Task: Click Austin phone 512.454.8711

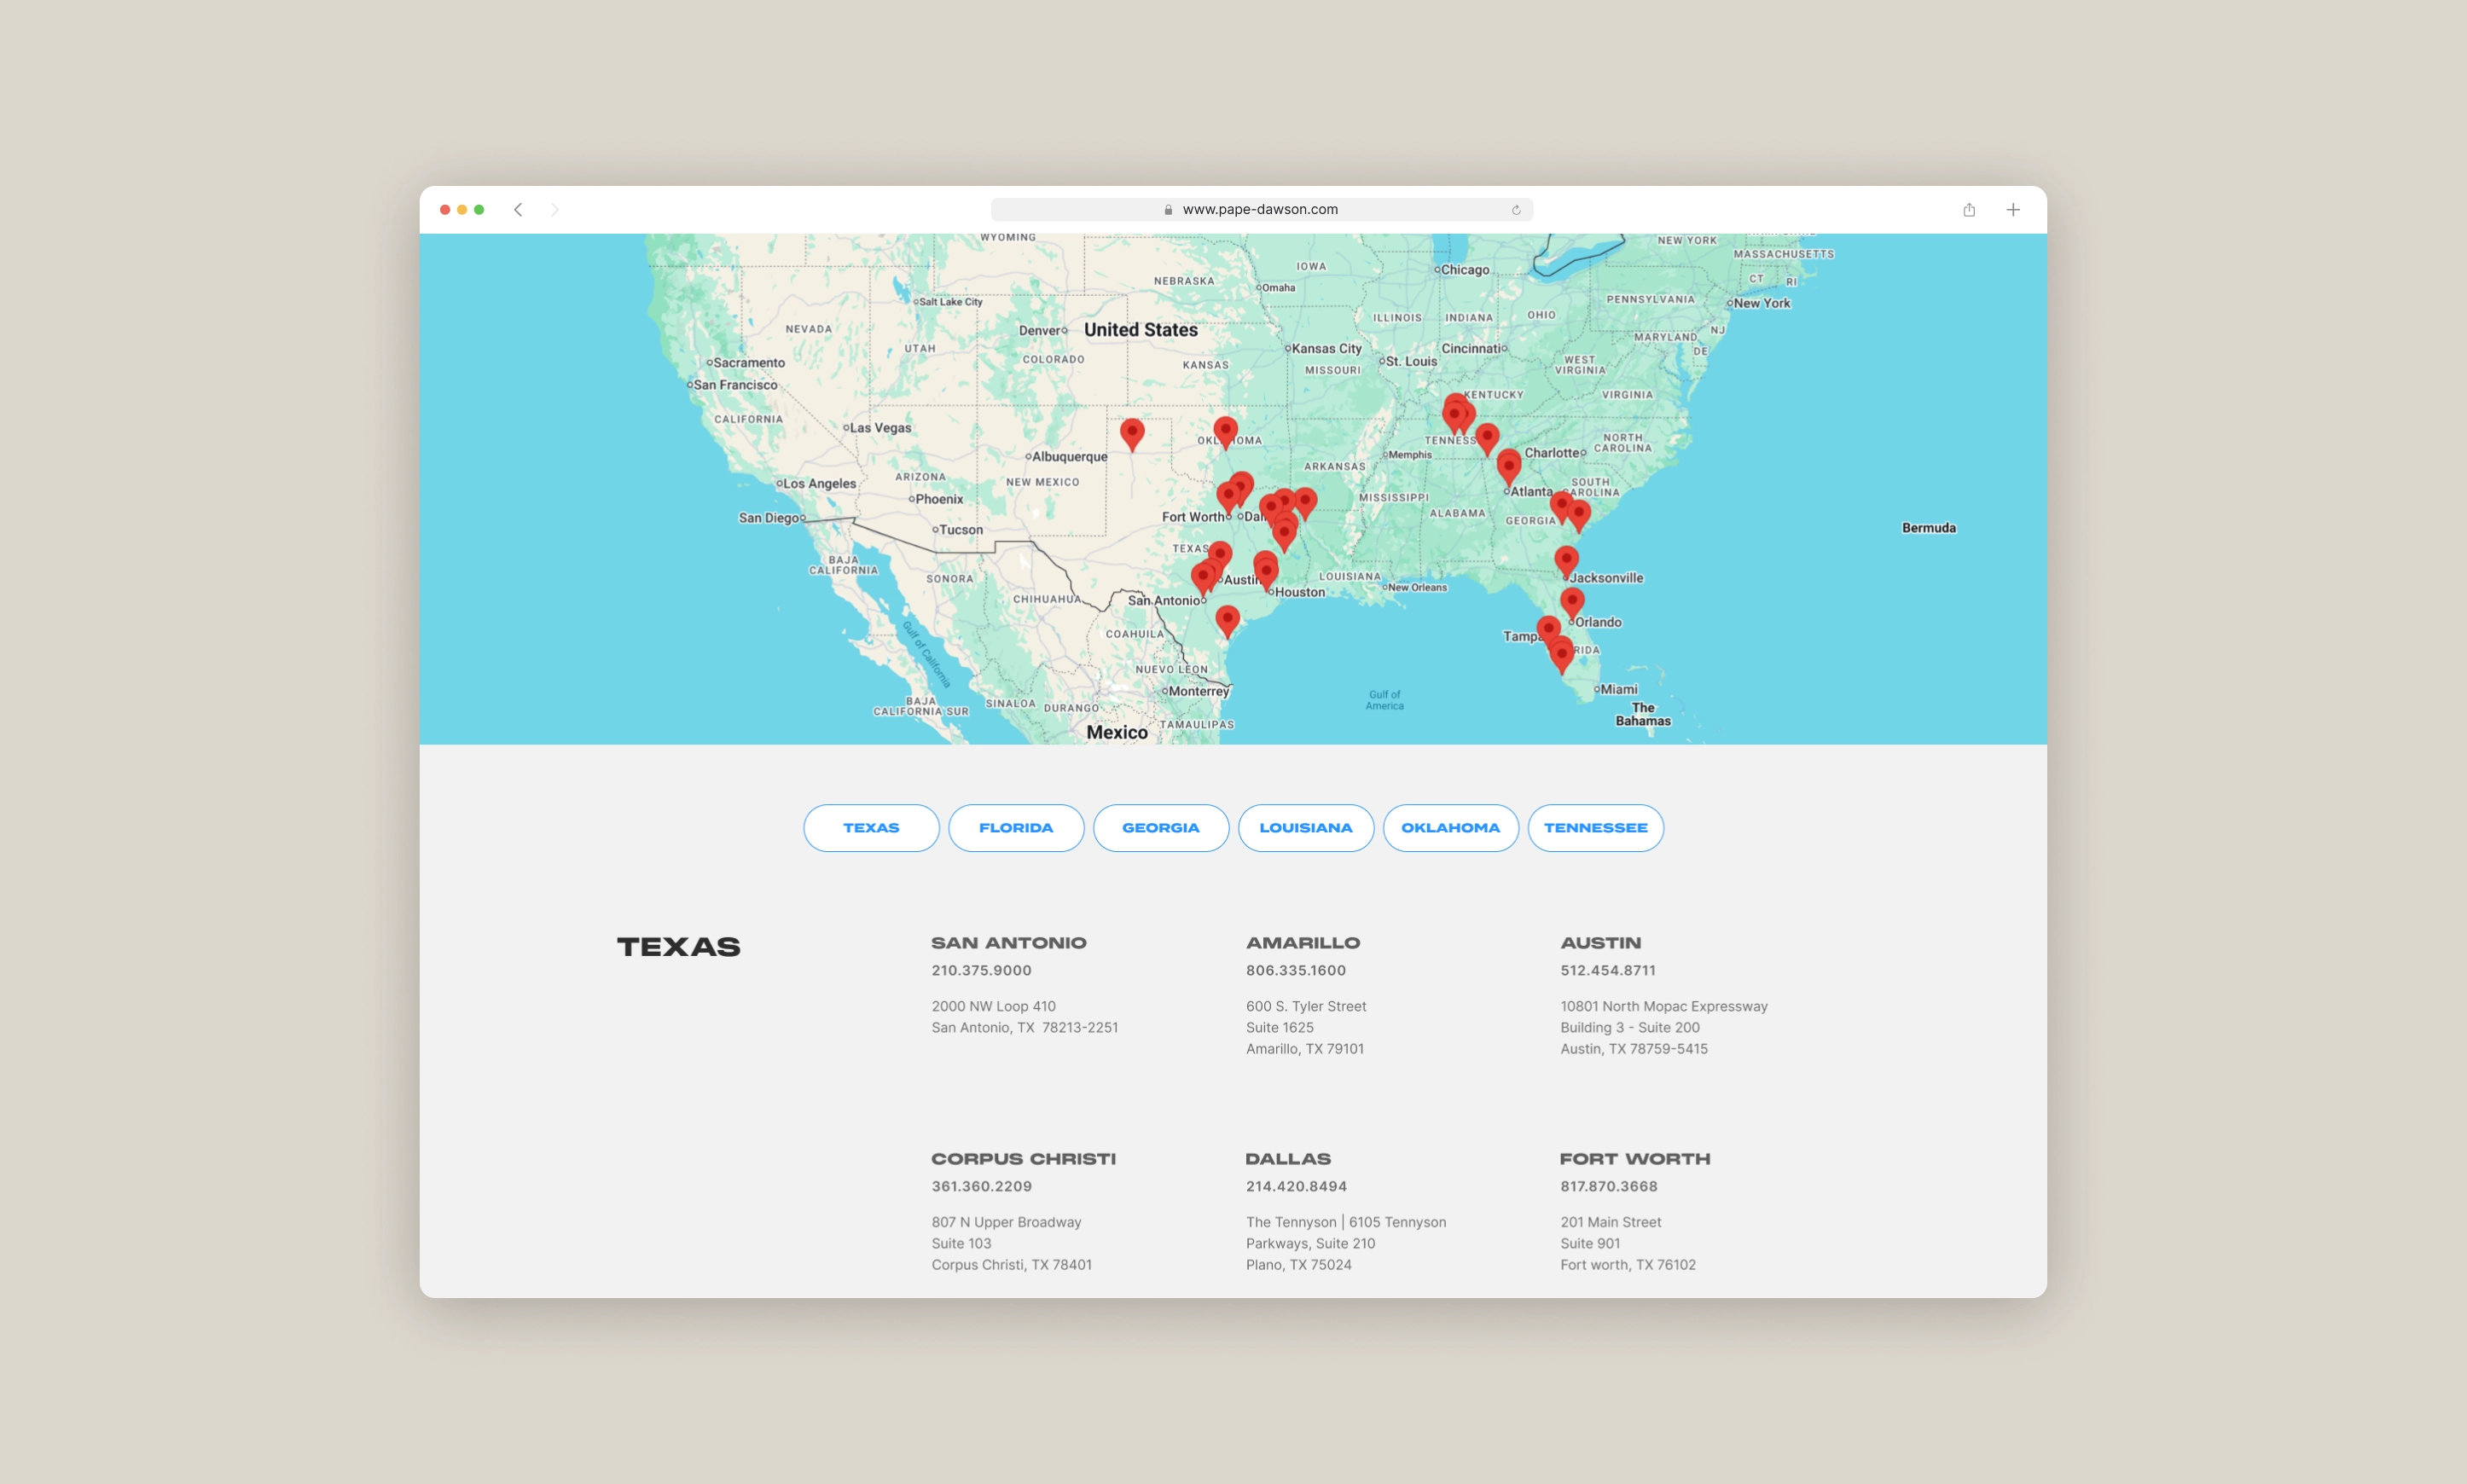Action: coord(1608,970)
